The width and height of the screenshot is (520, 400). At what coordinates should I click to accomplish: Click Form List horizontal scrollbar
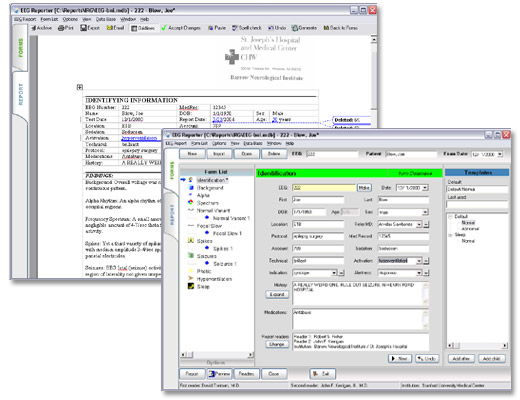pyautogui.click(x=217, y=355)
